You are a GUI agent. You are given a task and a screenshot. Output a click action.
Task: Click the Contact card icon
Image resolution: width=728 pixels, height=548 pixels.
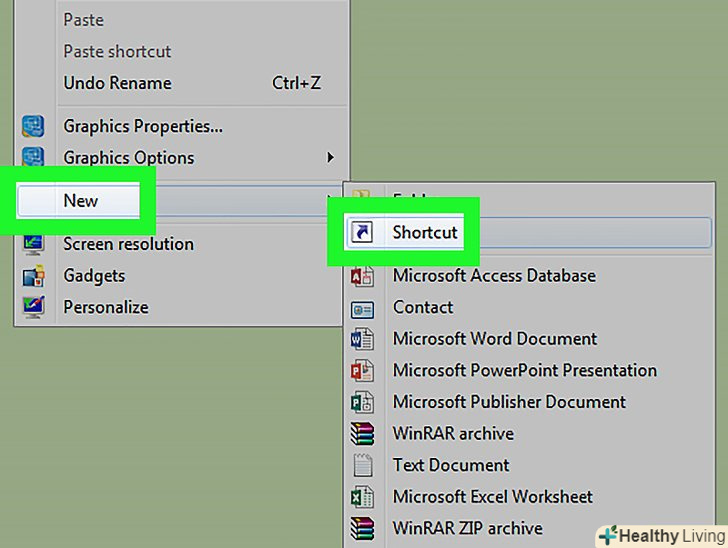click(x=362, y=309)
